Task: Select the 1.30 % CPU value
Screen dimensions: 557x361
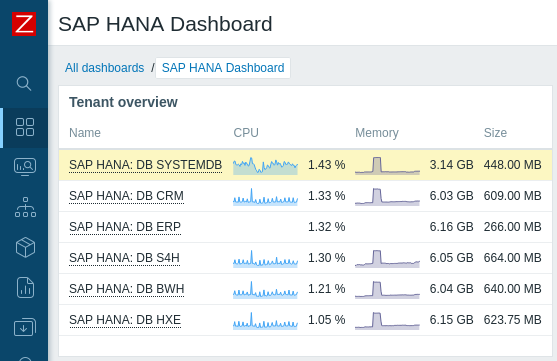Action: pyautogui.click(x=326, y=258)
